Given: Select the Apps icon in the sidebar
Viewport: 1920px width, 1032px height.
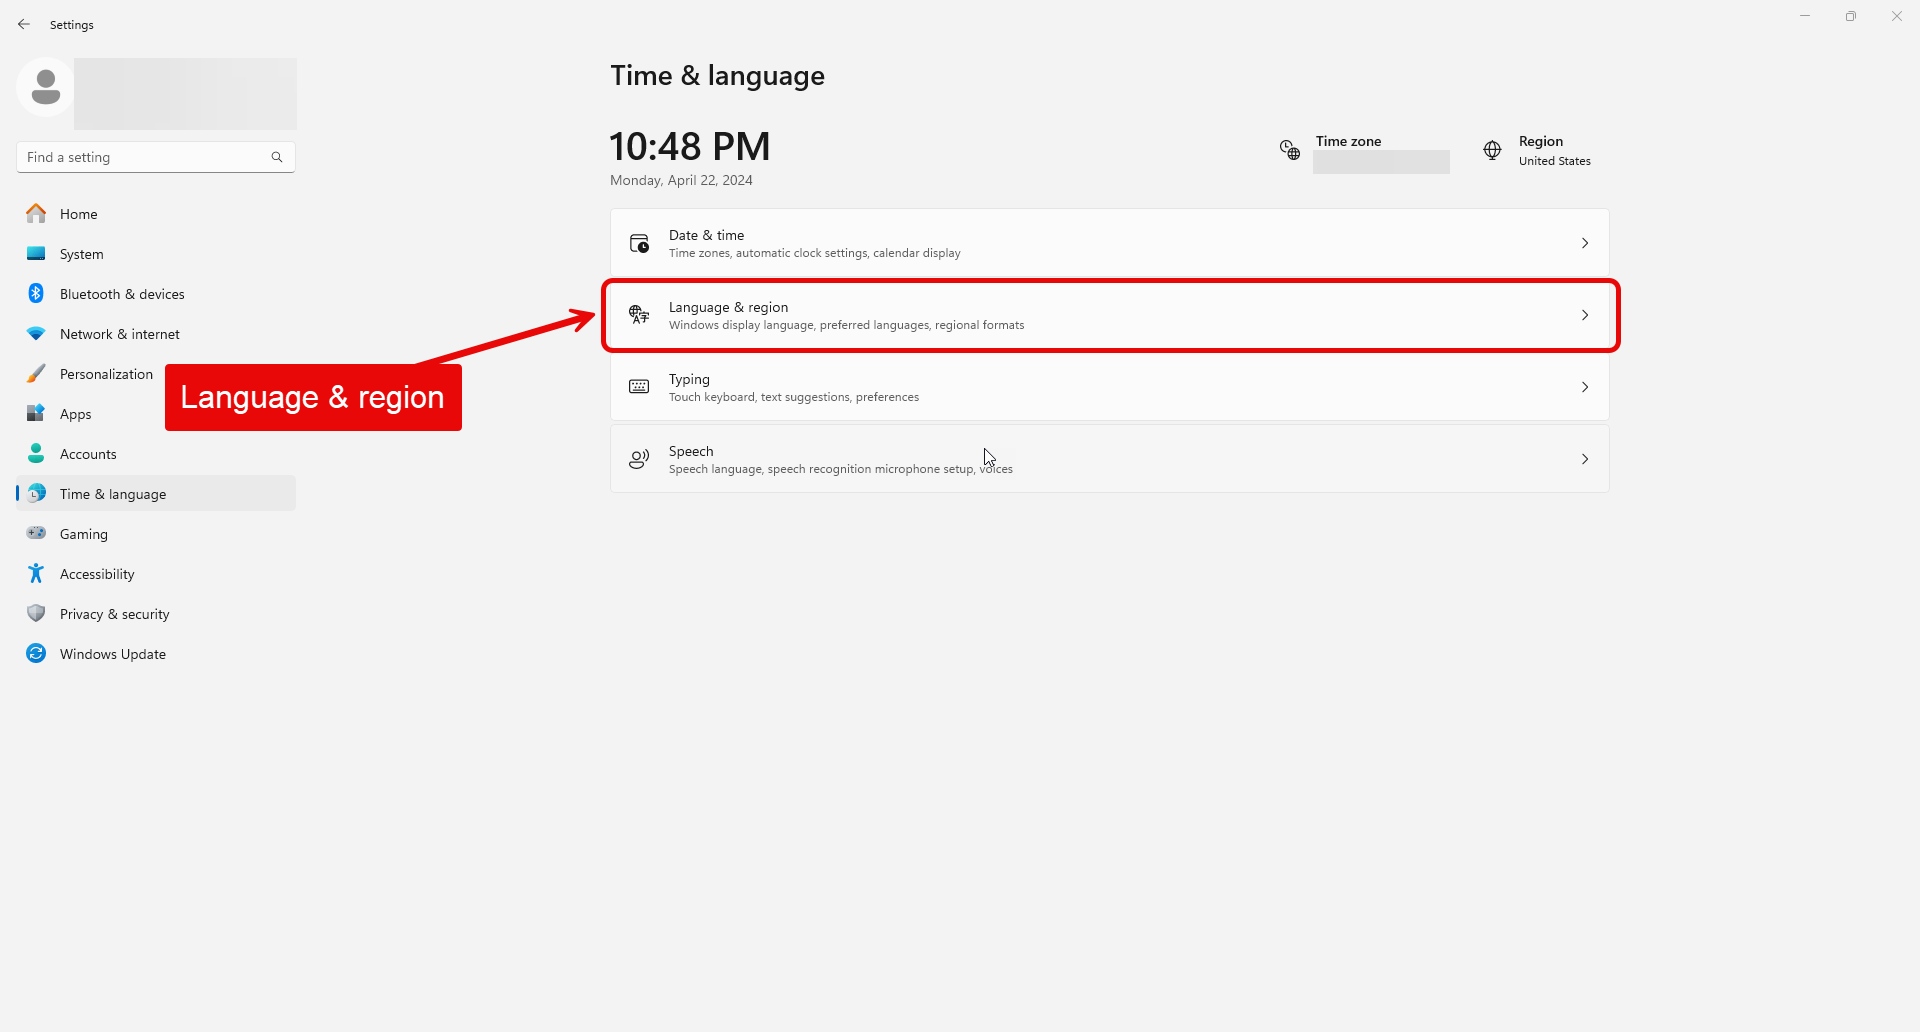Looking at the screenshot, I should coord(36,413).
